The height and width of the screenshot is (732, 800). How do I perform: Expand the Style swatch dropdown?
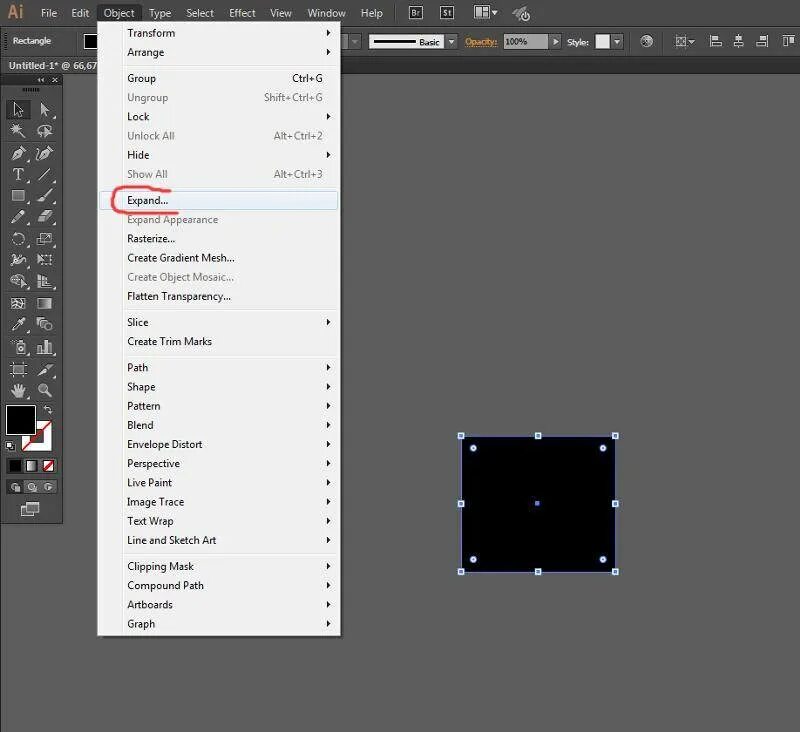point(616,41)
